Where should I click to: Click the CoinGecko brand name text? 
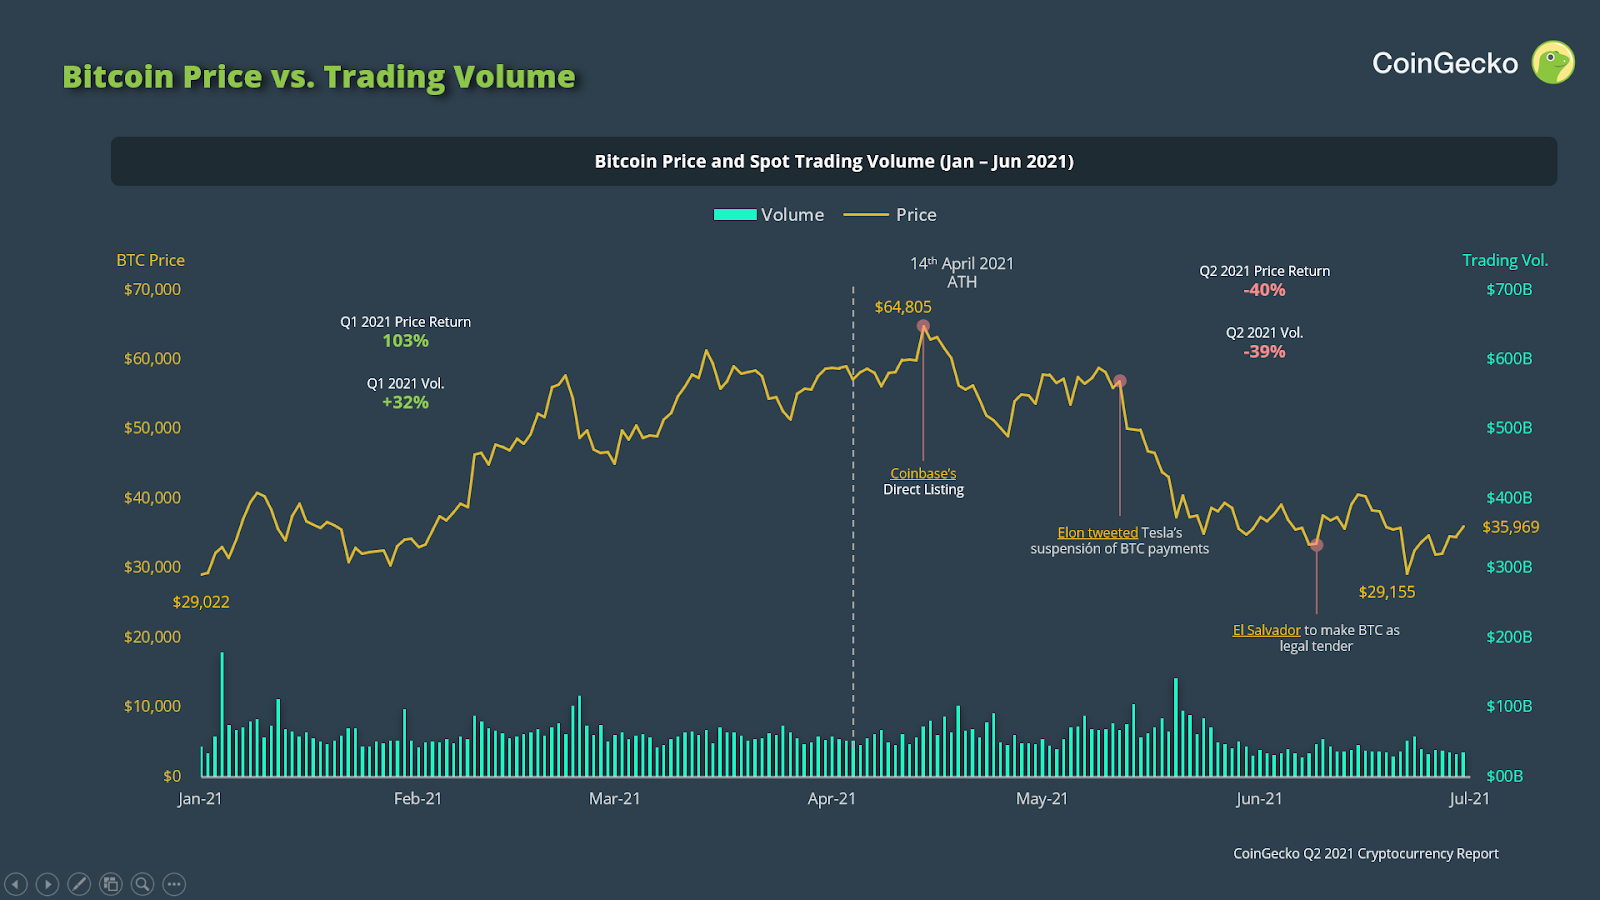tap(1445, 63)
